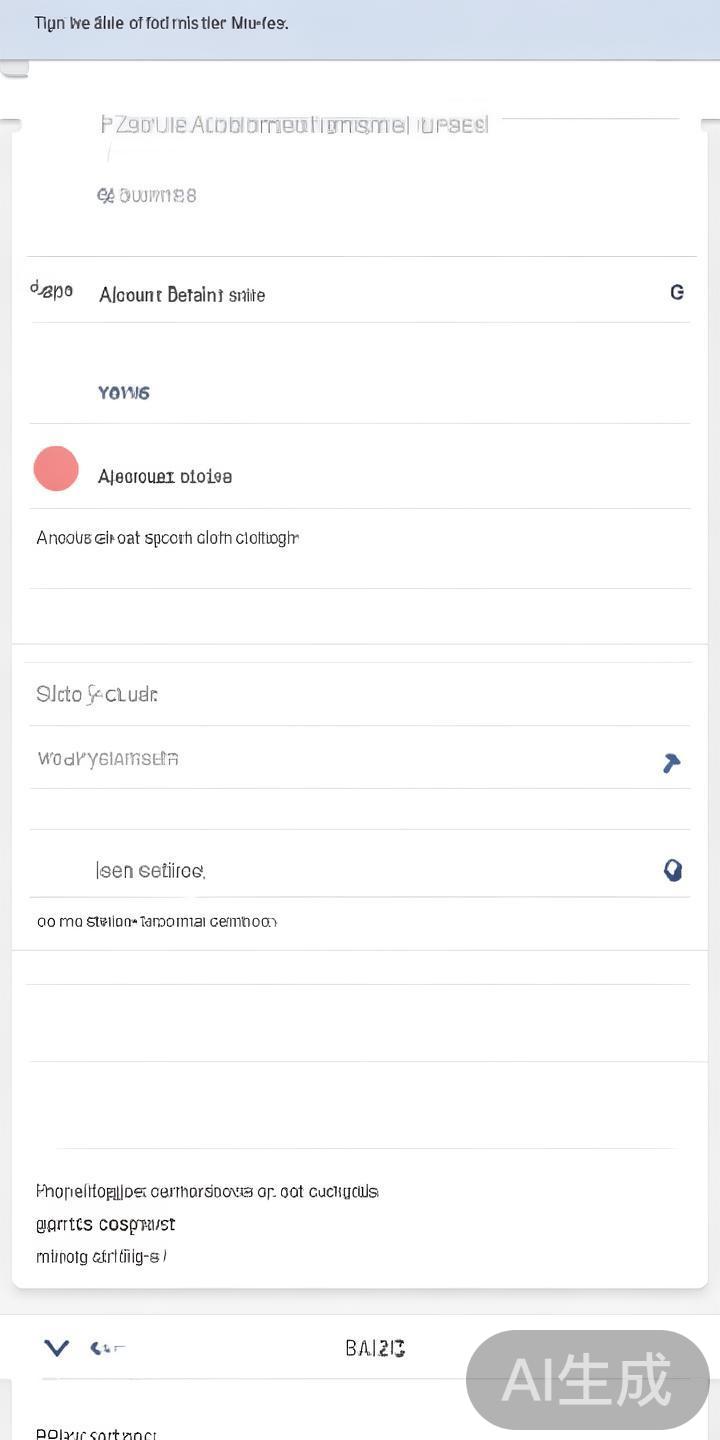Select the "Ajeorouer otoioe" list item
The width and height of the screenshot is (720, 1440).
point(165,477)
